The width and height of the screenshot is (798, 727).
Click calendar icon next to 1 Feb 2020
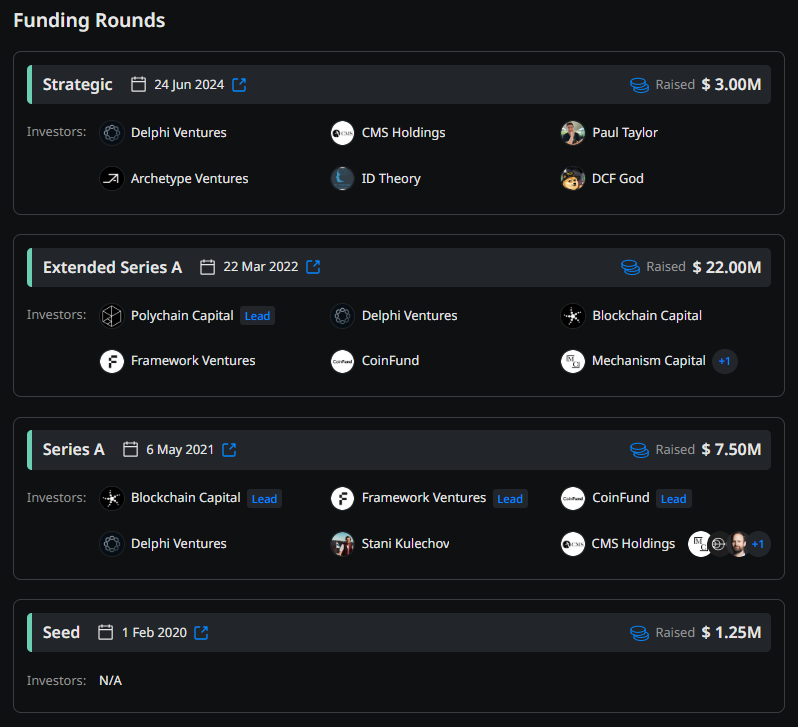[105, 632]
